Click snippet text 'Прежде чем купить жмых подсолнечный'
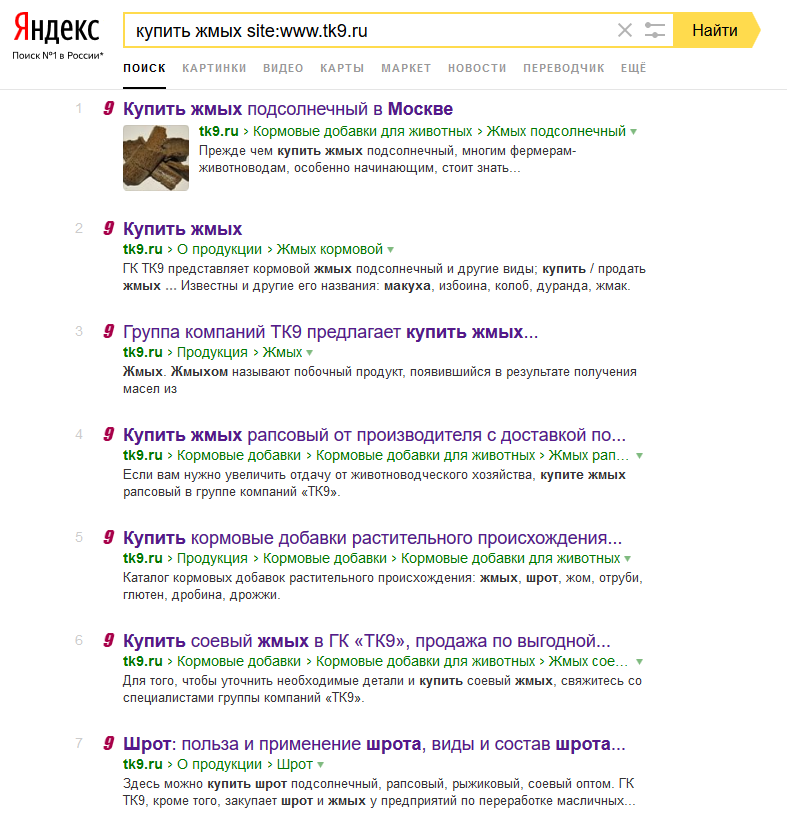Image resolution: width=787 pixels, height=819 pixels. [x=326, y=151]
